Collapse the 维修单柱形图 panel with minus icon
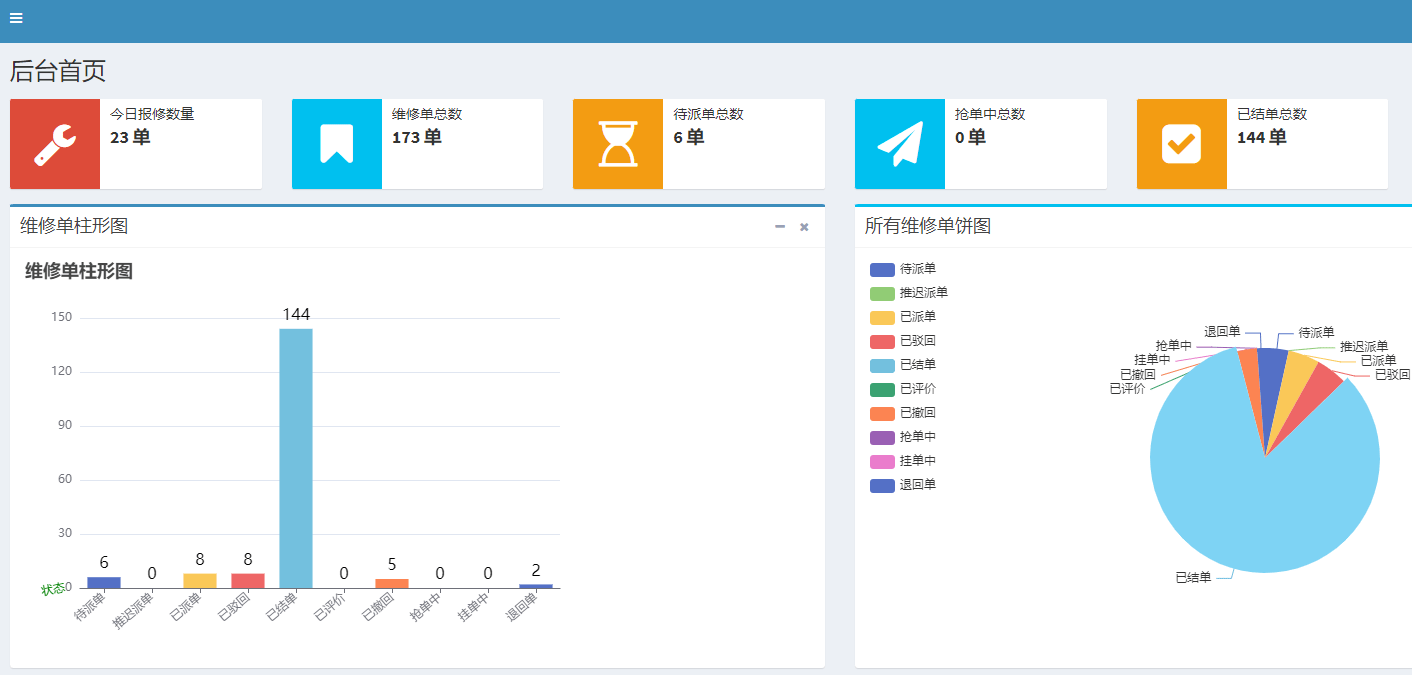 (x=780, y=227)
